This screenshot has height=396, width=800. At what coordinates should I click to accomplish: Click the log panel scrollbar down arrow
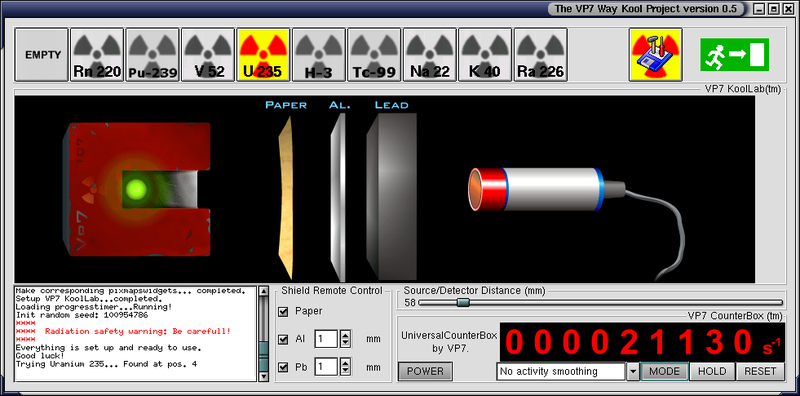click(263, 376)
